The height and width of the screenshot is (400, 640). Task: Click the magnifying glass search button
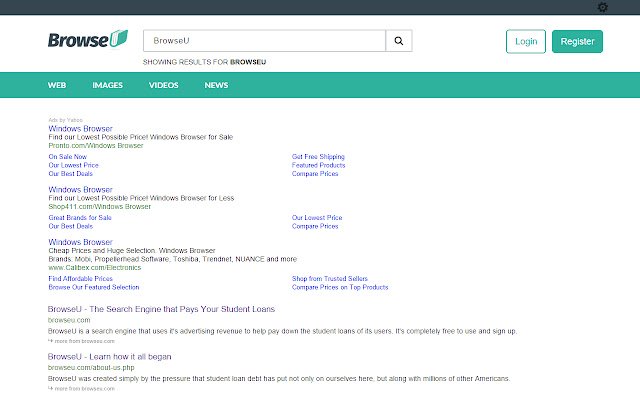pos(399,41)
